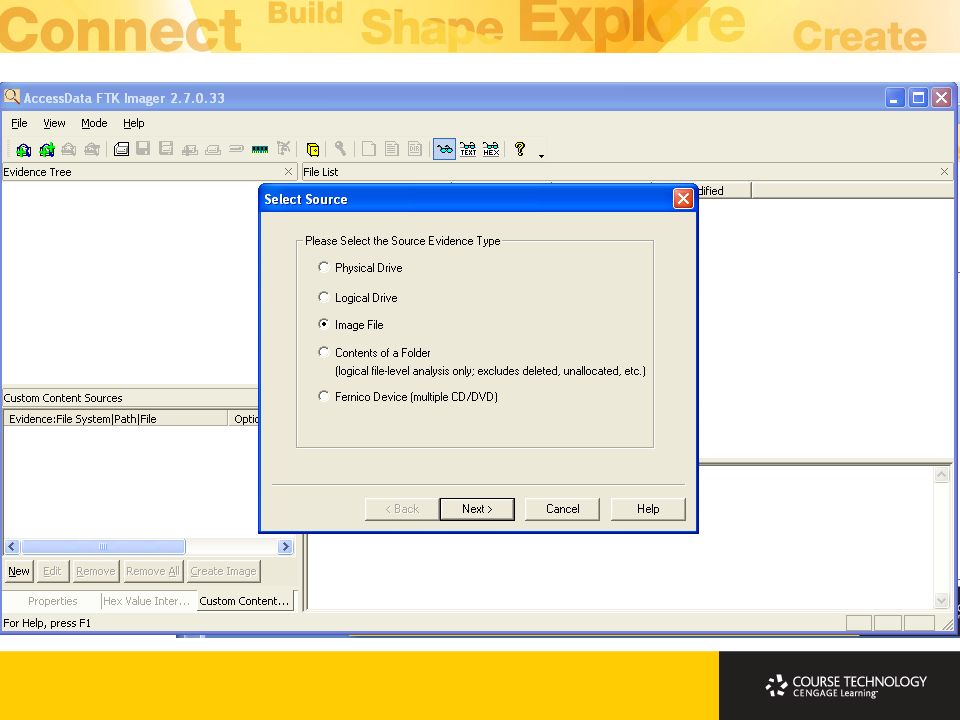Click Cancel in Select Source dialog

coord(562,509)
